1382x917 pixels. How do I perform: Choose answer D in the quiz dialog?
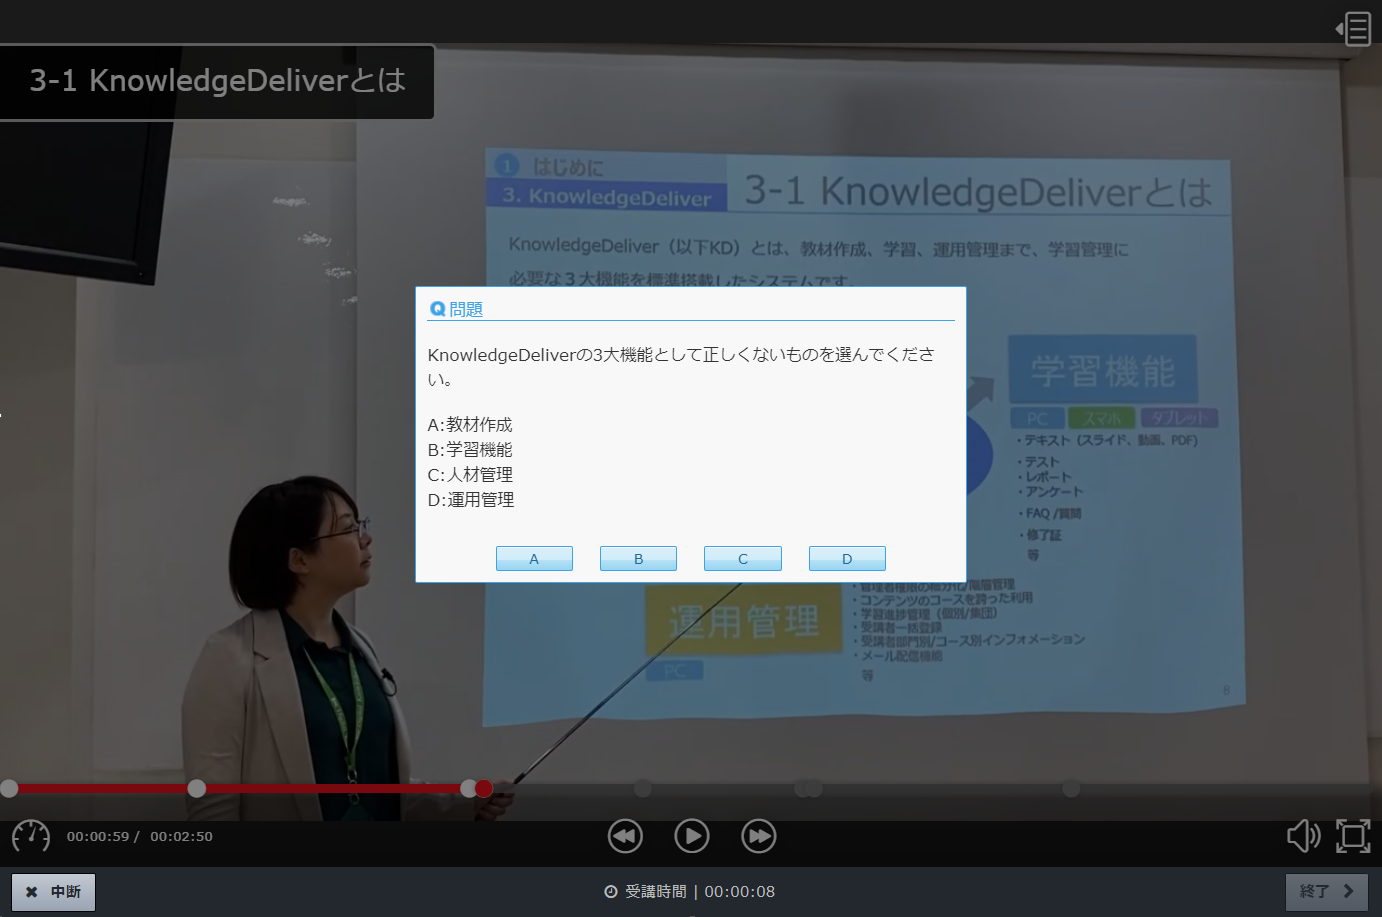coord(847,558)
